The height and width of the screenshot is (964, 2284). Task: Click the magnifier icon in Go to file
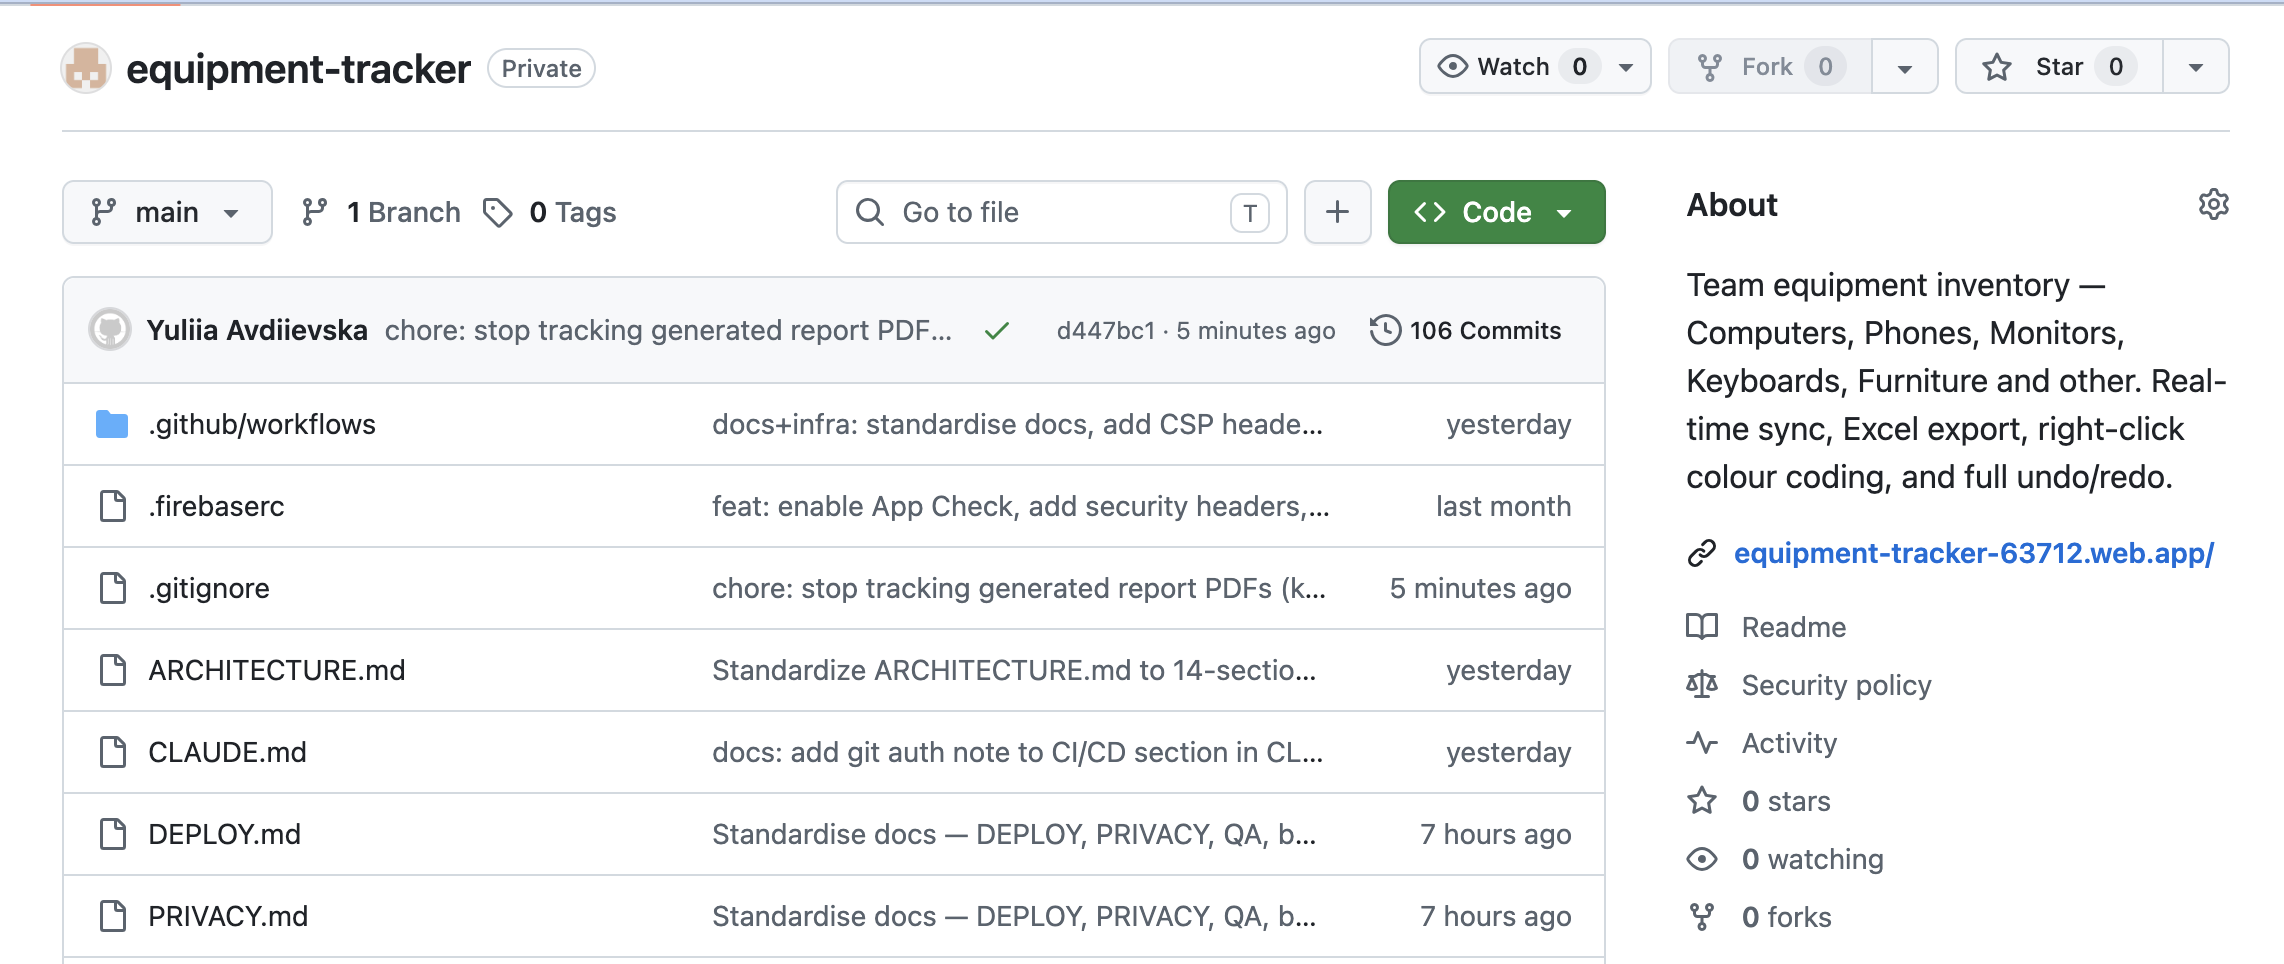pyautogui.click(x=870, y=212)
